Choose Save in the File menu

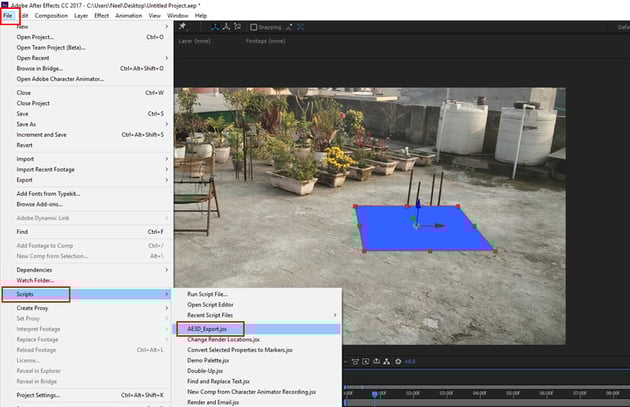(87, 114)
